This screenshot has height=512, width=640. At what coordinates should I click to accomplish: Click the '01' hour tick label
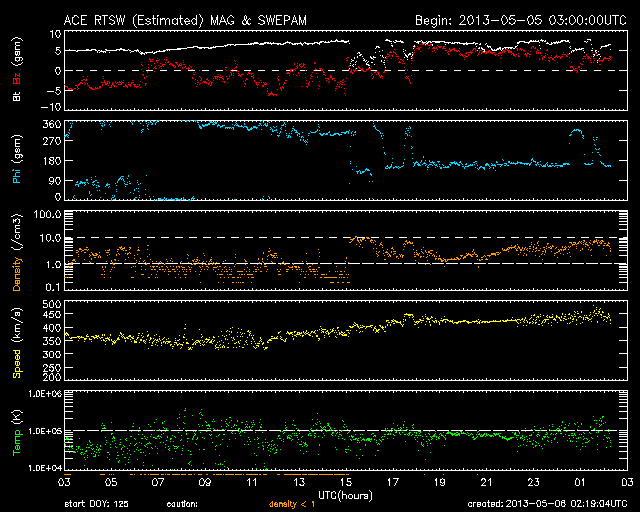[x=580, y=482]
